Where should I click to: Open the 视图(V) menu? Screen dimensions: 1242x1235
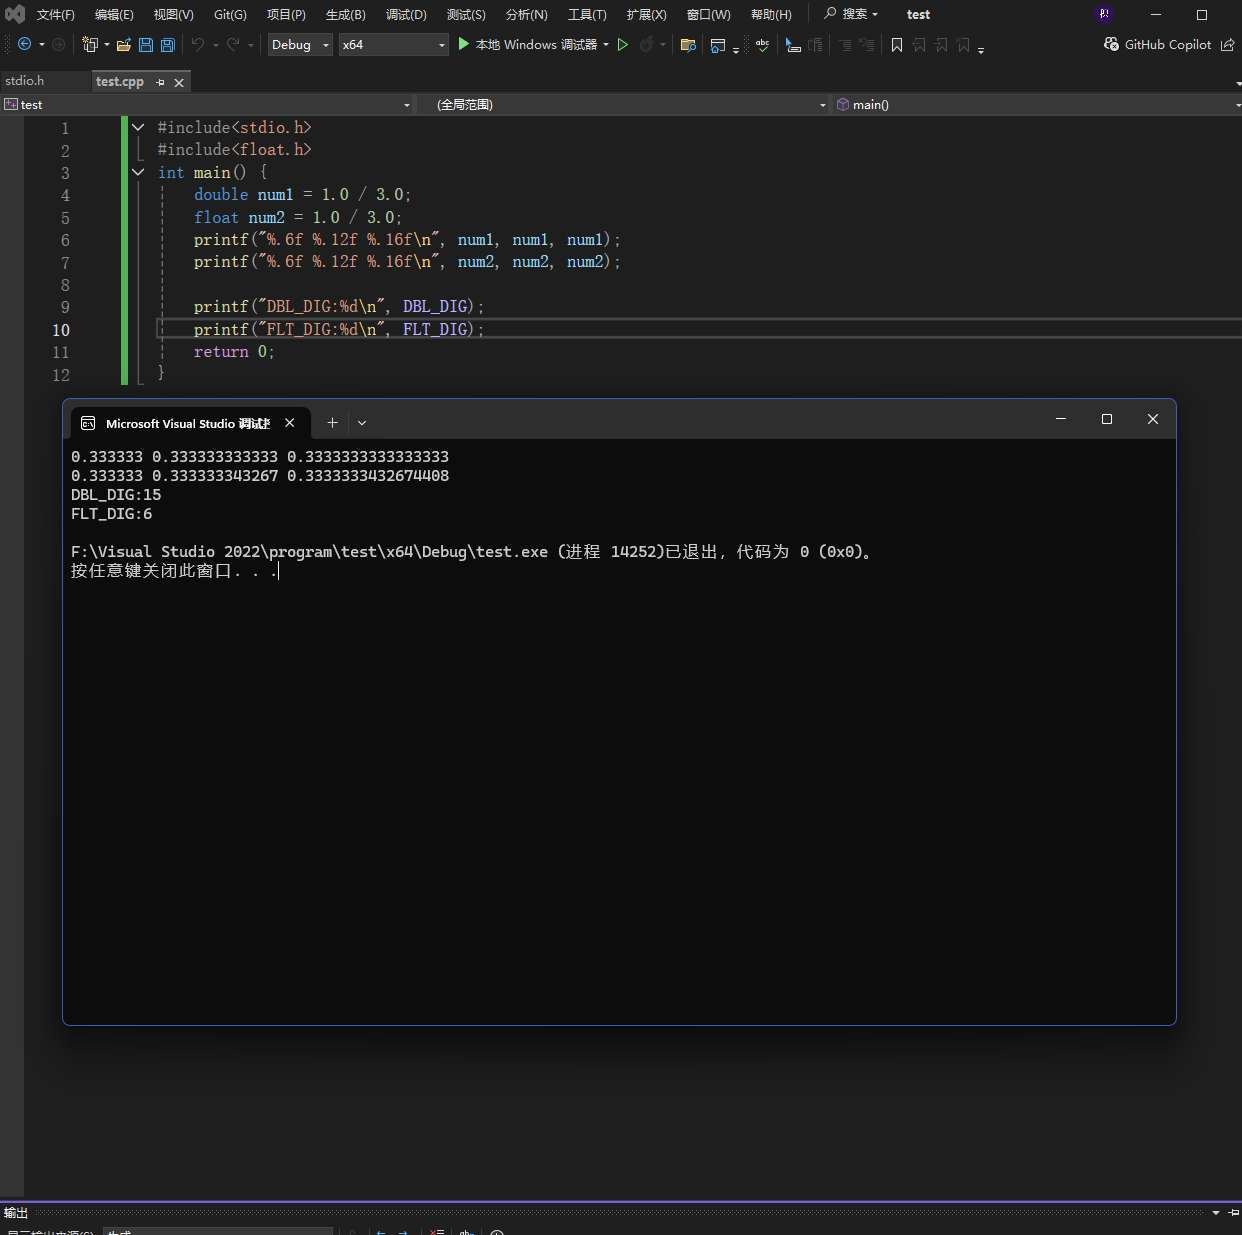pos(173,14)
